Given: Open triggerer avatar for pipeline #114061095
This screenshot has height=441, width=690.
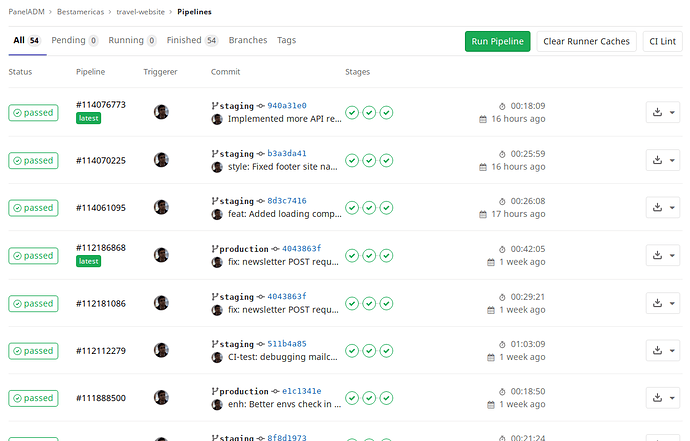Looking at the screenshot, I should 161,207.
